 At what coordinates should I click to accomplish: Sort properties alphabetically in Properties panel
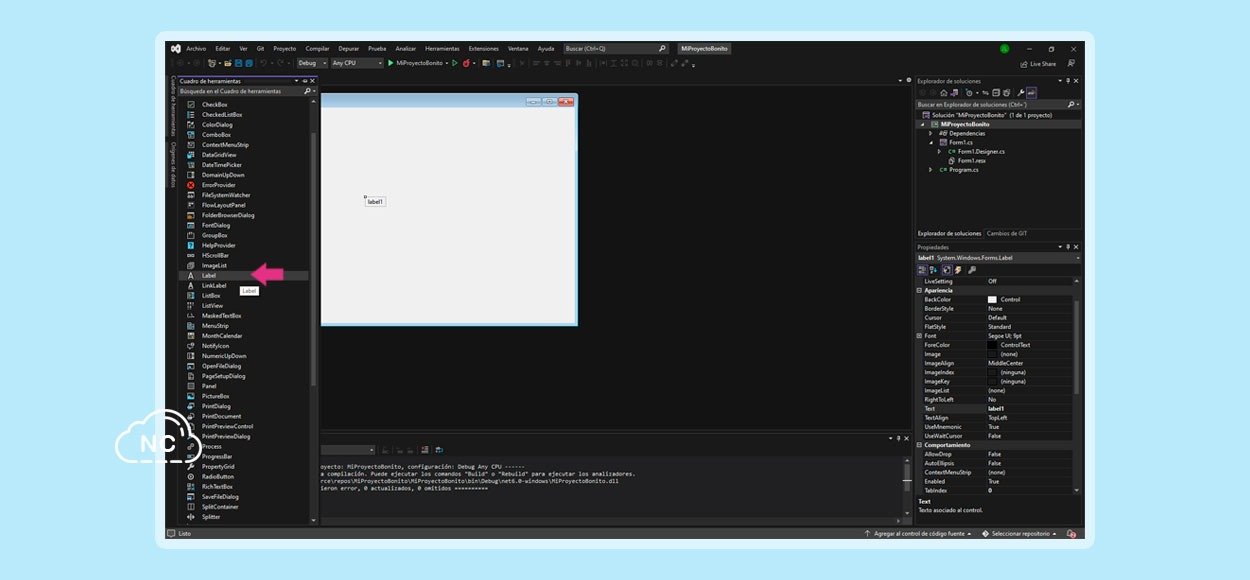coord(933,269)
